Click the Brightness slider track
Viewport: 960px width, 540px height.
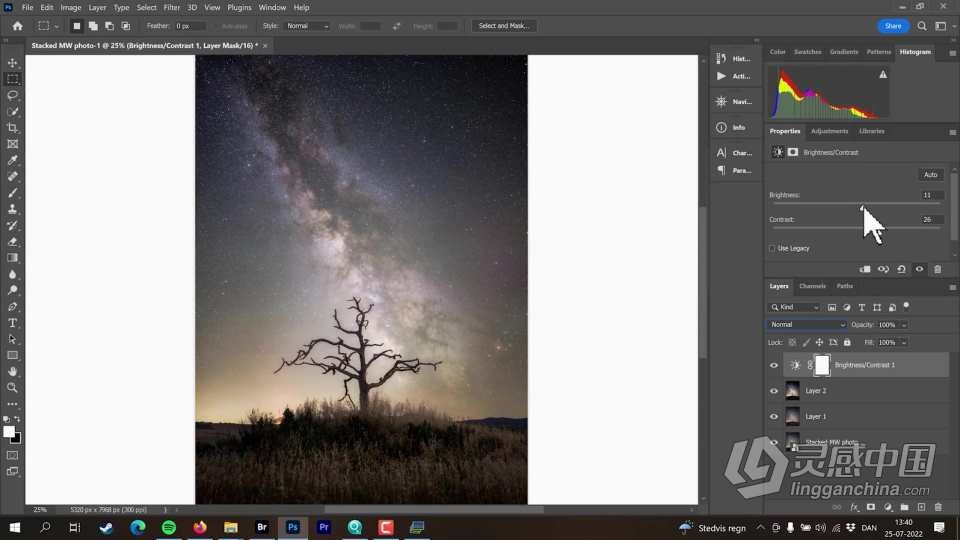click(x=857, y=204)
